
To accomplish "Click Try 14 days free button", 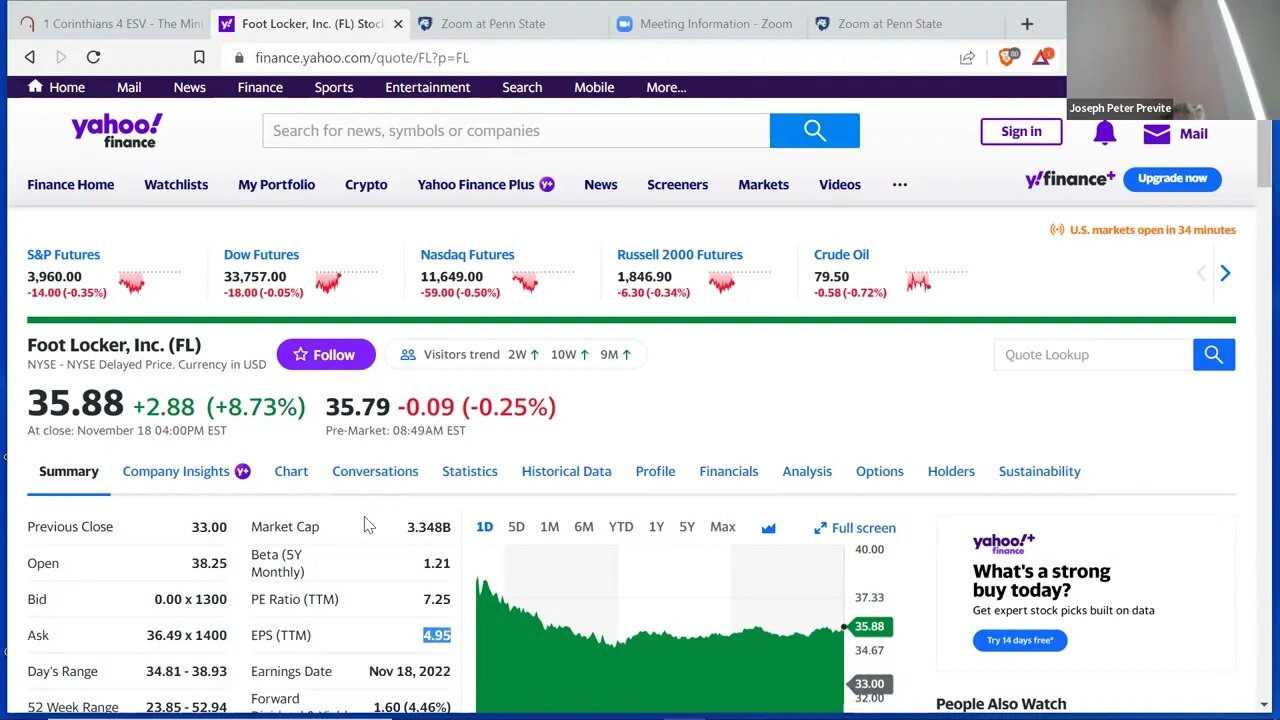I will coord(1020,640).
